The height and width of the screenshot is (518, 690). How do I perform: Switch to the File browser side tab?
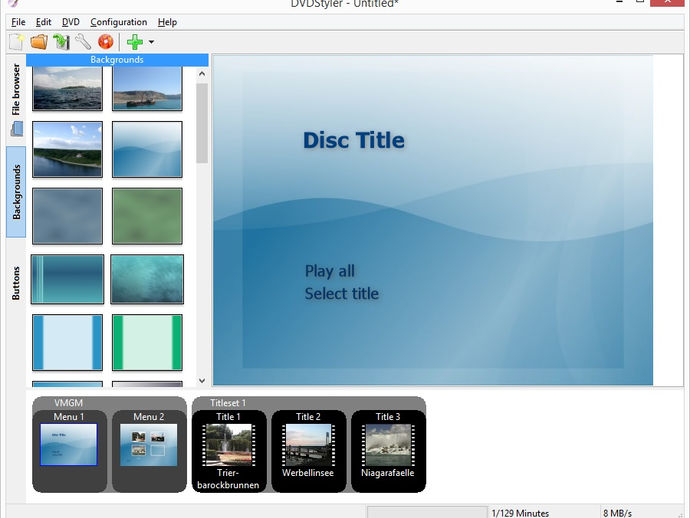click(16, 99)
